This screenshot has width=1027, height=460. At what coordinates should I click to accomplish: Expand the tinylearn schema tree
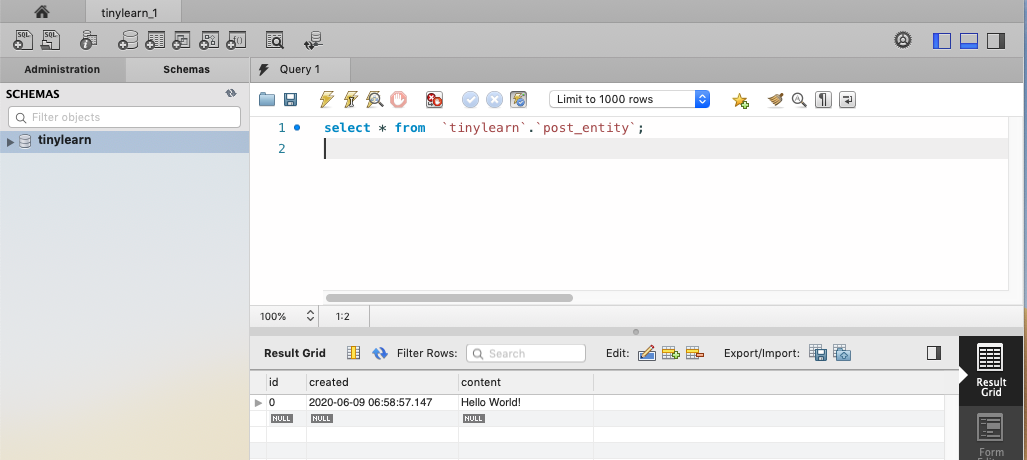coord(10,141)
